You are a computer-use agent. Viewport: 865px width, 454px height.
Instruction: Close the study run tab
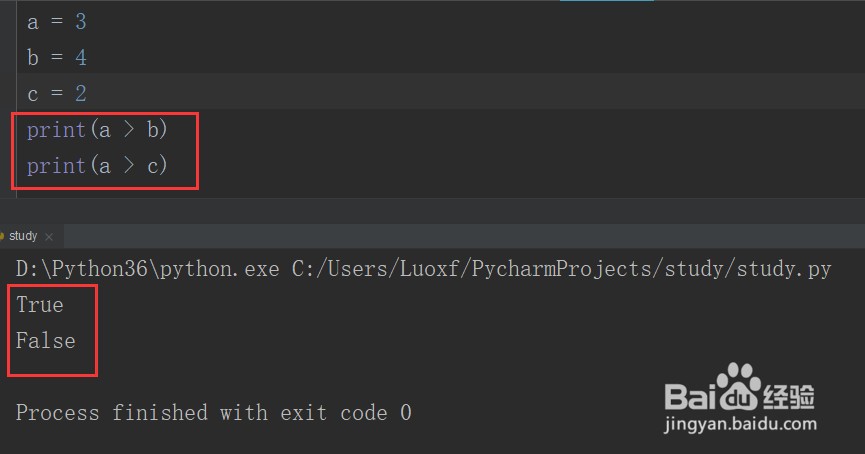point(49,237)
